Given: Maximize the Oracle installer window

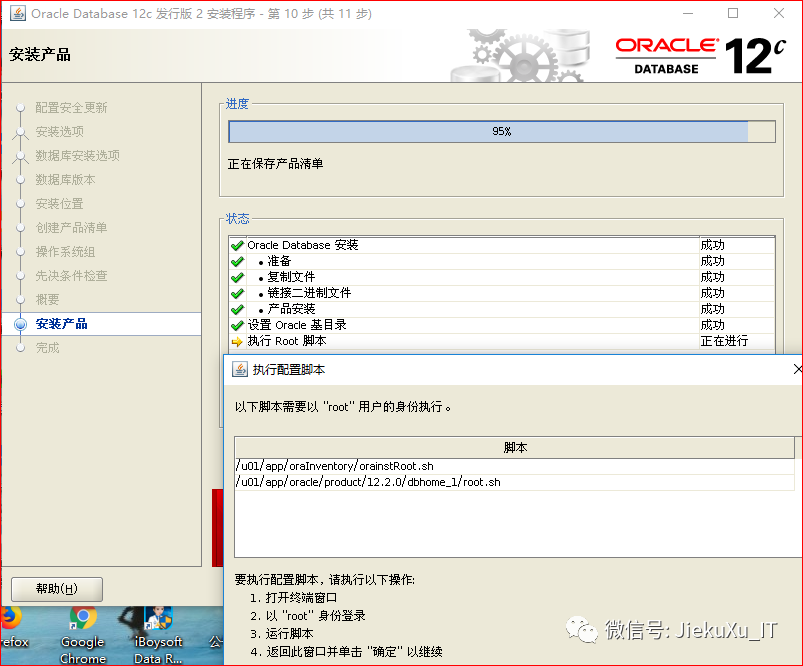Looking at the screenshot, I should 733,13.
